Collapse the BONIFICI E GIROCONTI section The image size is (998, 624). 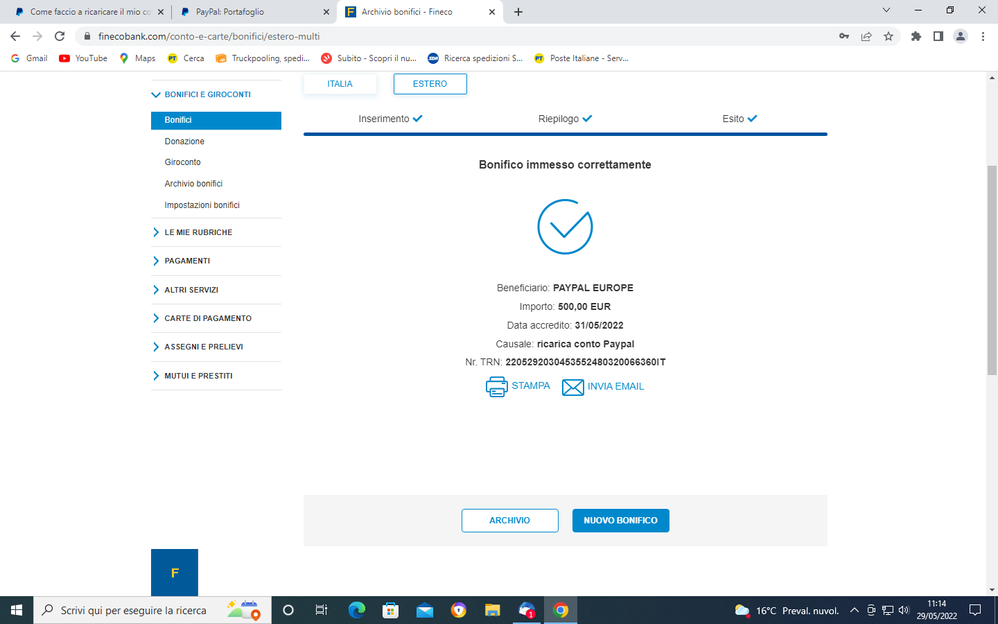point(201,94)
